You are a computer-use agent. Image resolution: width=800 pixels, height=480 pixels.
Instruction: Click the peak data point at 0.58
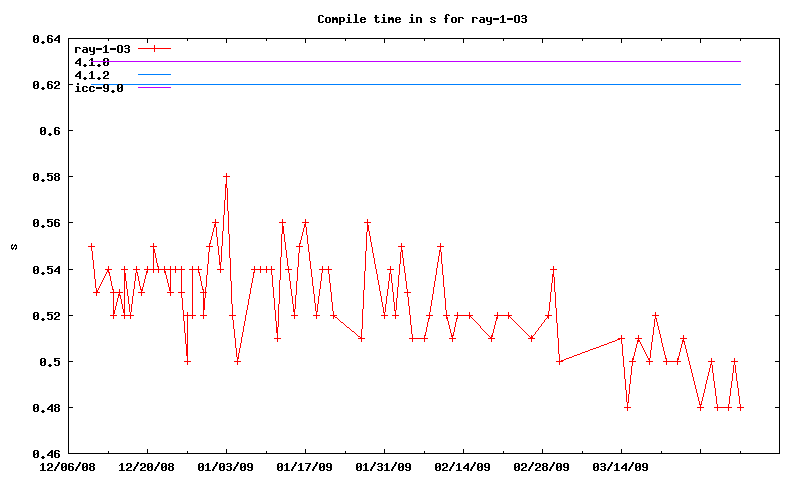pyautogui.click(x=226, y=177)
